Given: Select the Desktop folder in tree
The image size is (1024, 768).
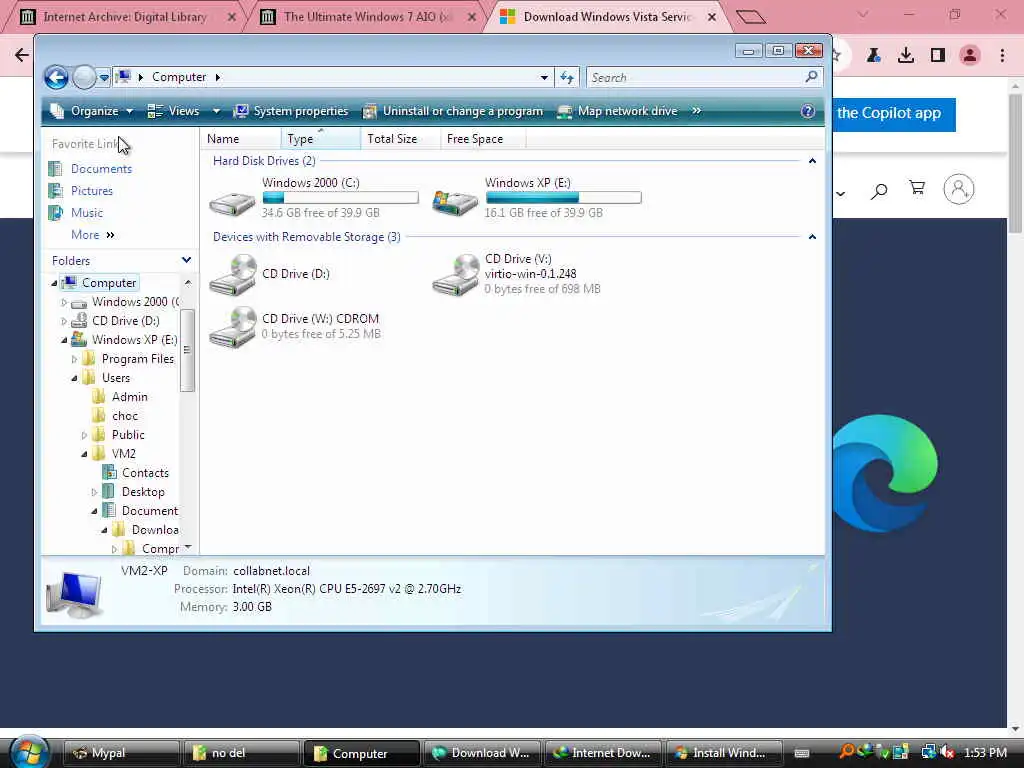Looking at the screenshot, I should (x=143, y=492).
